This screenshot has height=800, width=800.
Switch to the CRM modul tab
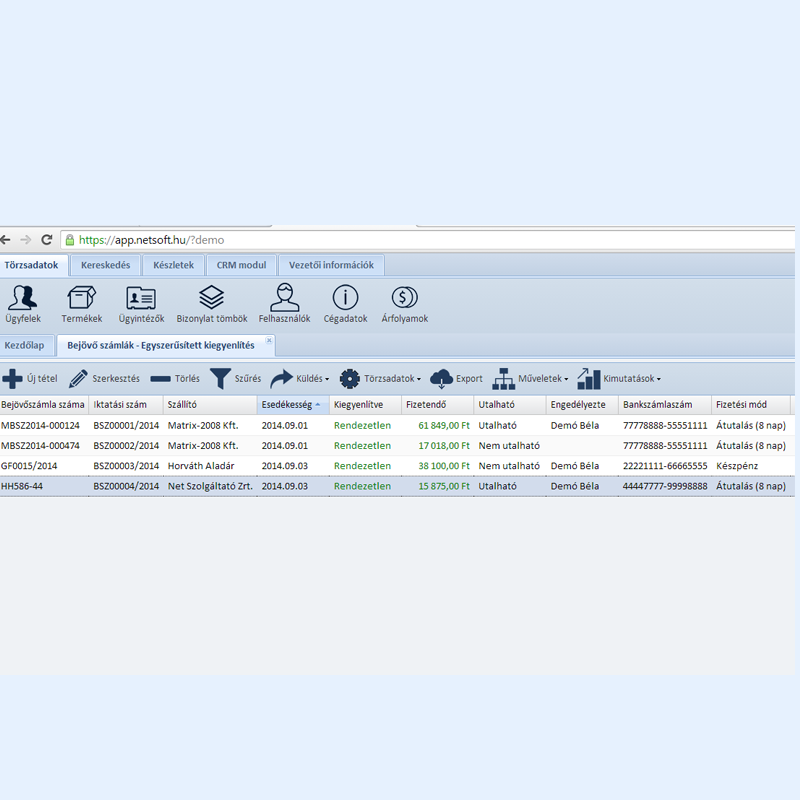pyautogui.click(x=241, y=265)
